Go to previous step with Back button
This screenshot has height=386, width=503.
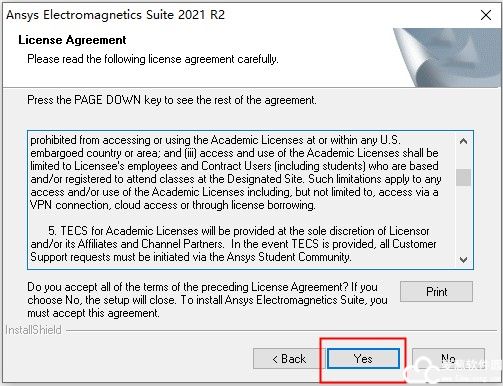coord(289,359)
